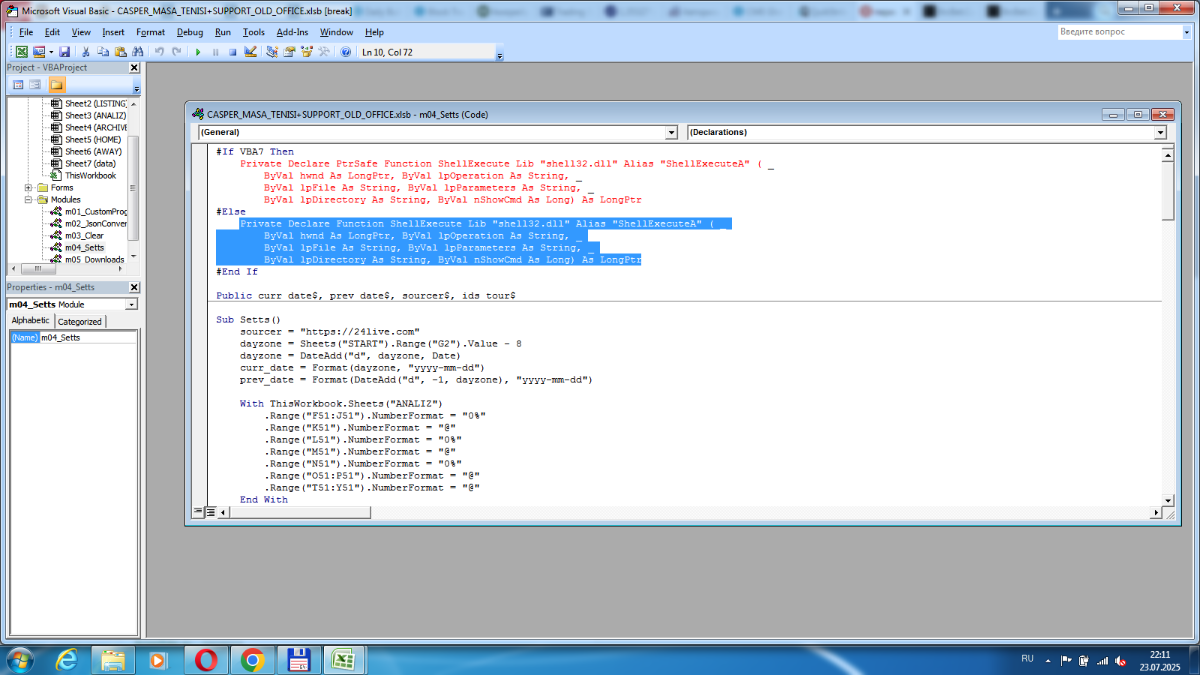Open the Object Browser icon

[306, 51]
